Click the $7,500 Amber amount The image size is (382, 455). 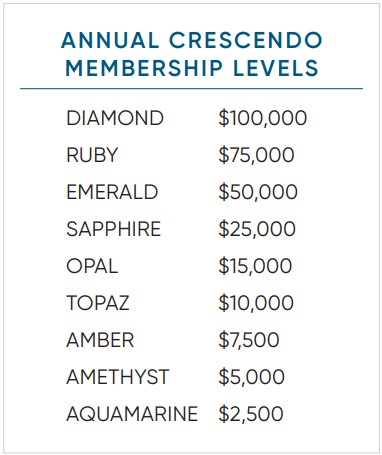click(249, 340)
